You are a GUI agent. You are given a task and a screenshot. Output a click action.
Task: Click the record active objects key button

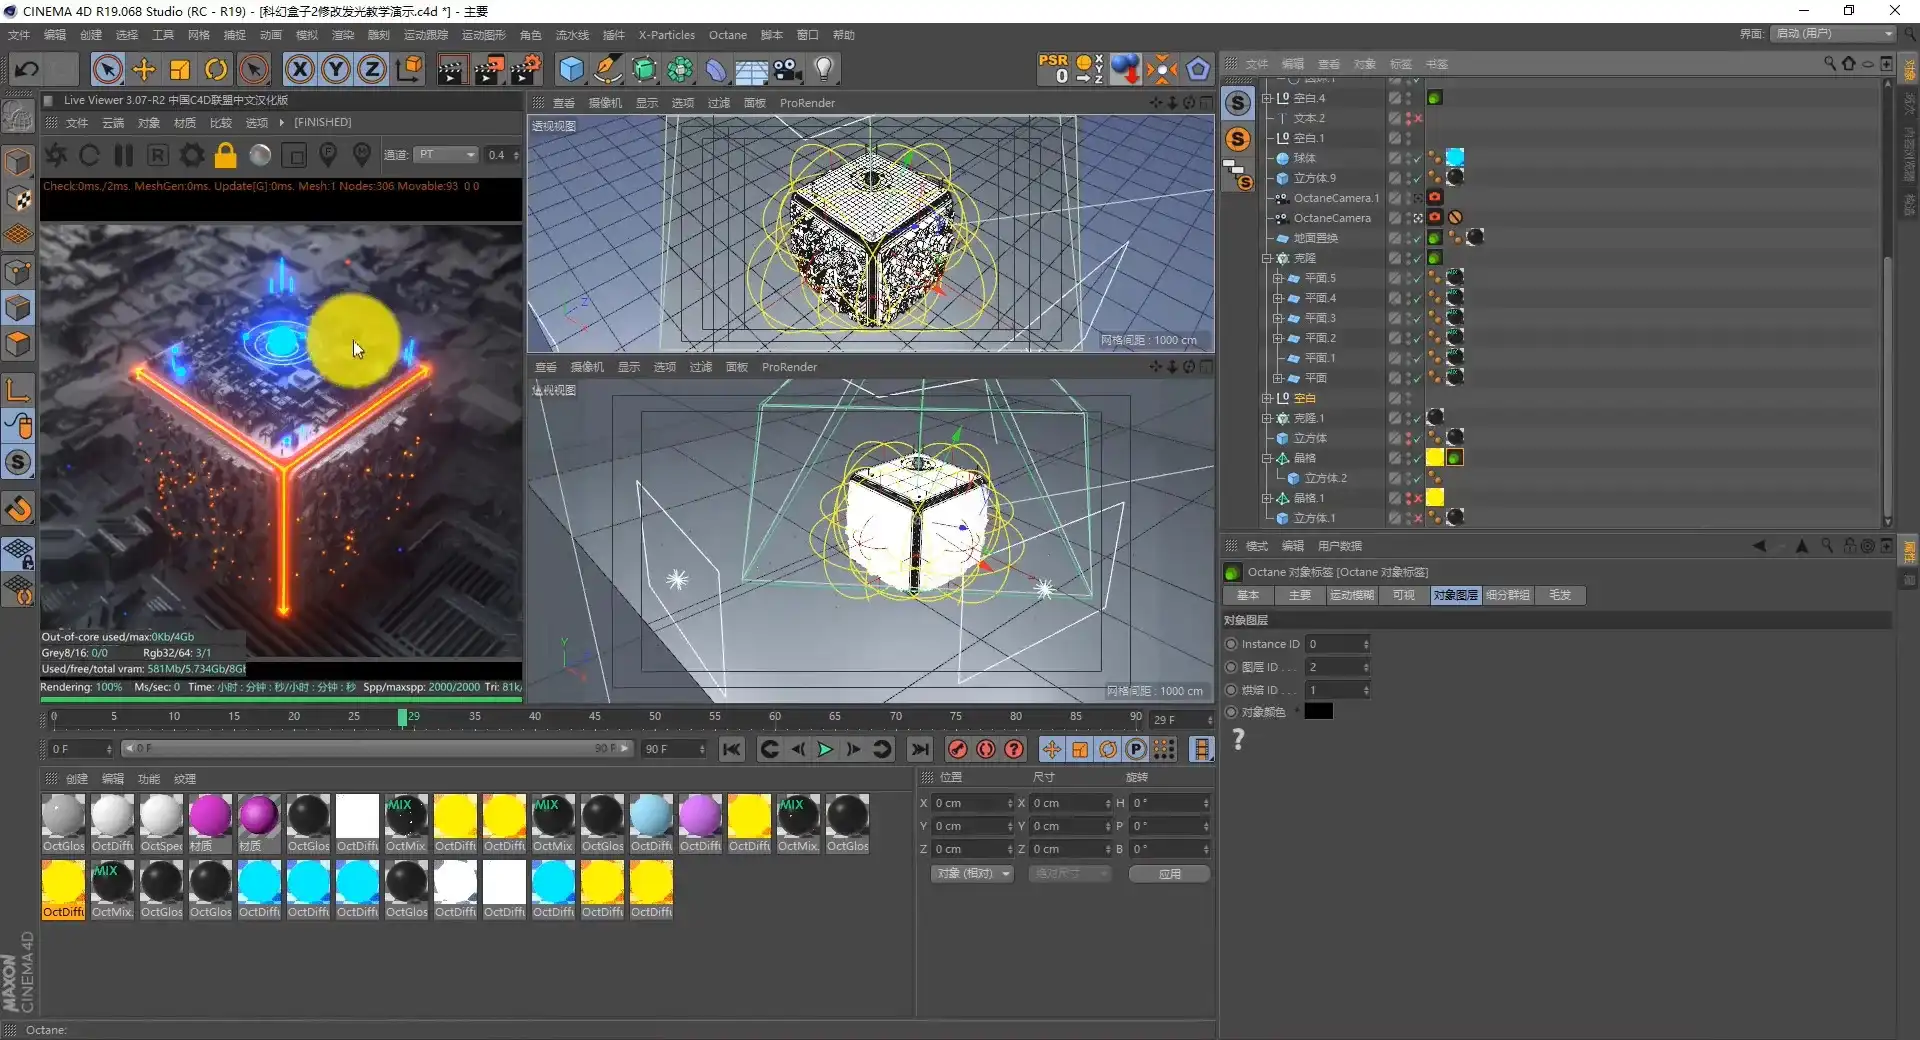click(957, 749)
